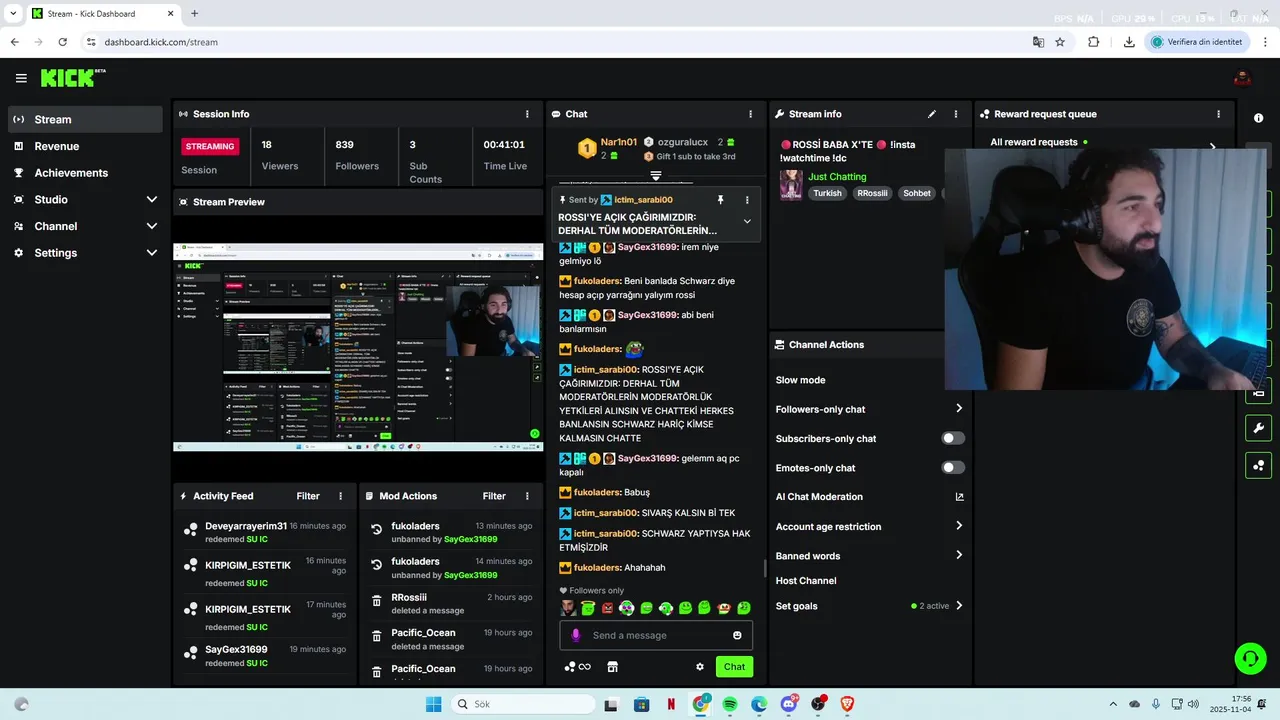Click Slow mode channel action
Screen dimensions: 1280x720
pos(800,380)
